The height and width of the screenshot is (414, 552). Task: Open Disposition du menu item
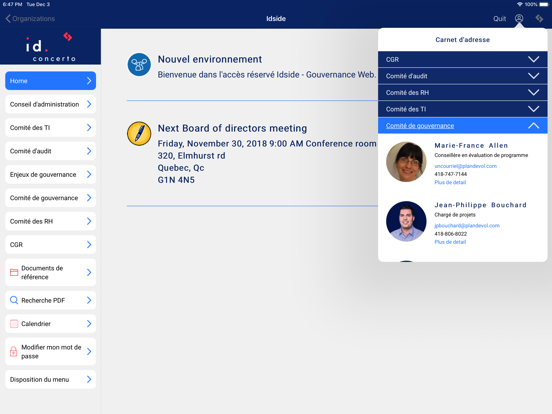[x=50, y=379]
